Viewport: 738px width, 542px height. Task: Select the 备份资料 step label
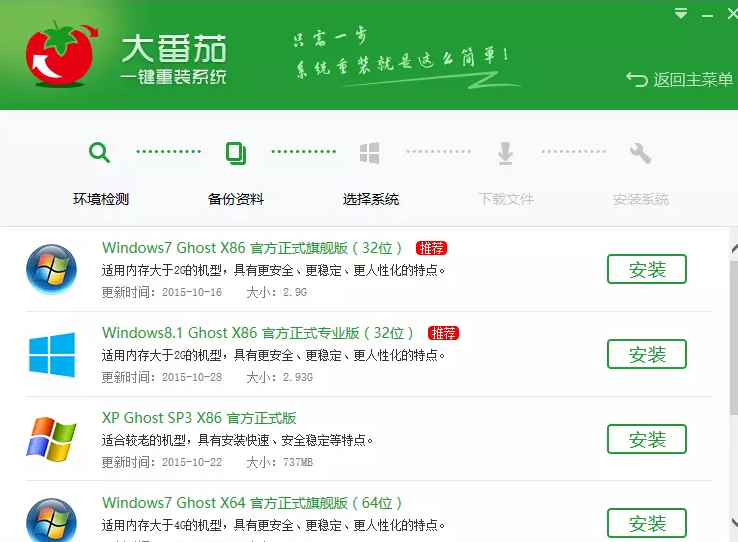point(236,199)
